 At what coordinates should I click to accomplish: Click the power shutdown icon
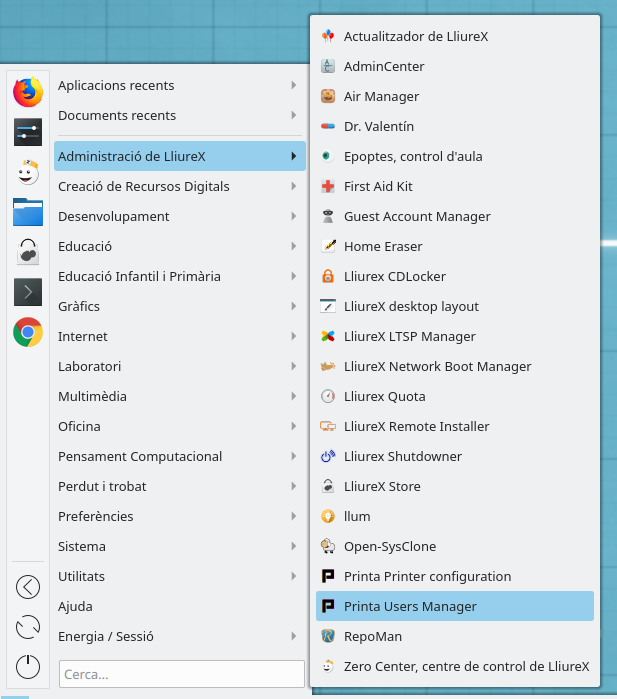click(x=28, y=666)
